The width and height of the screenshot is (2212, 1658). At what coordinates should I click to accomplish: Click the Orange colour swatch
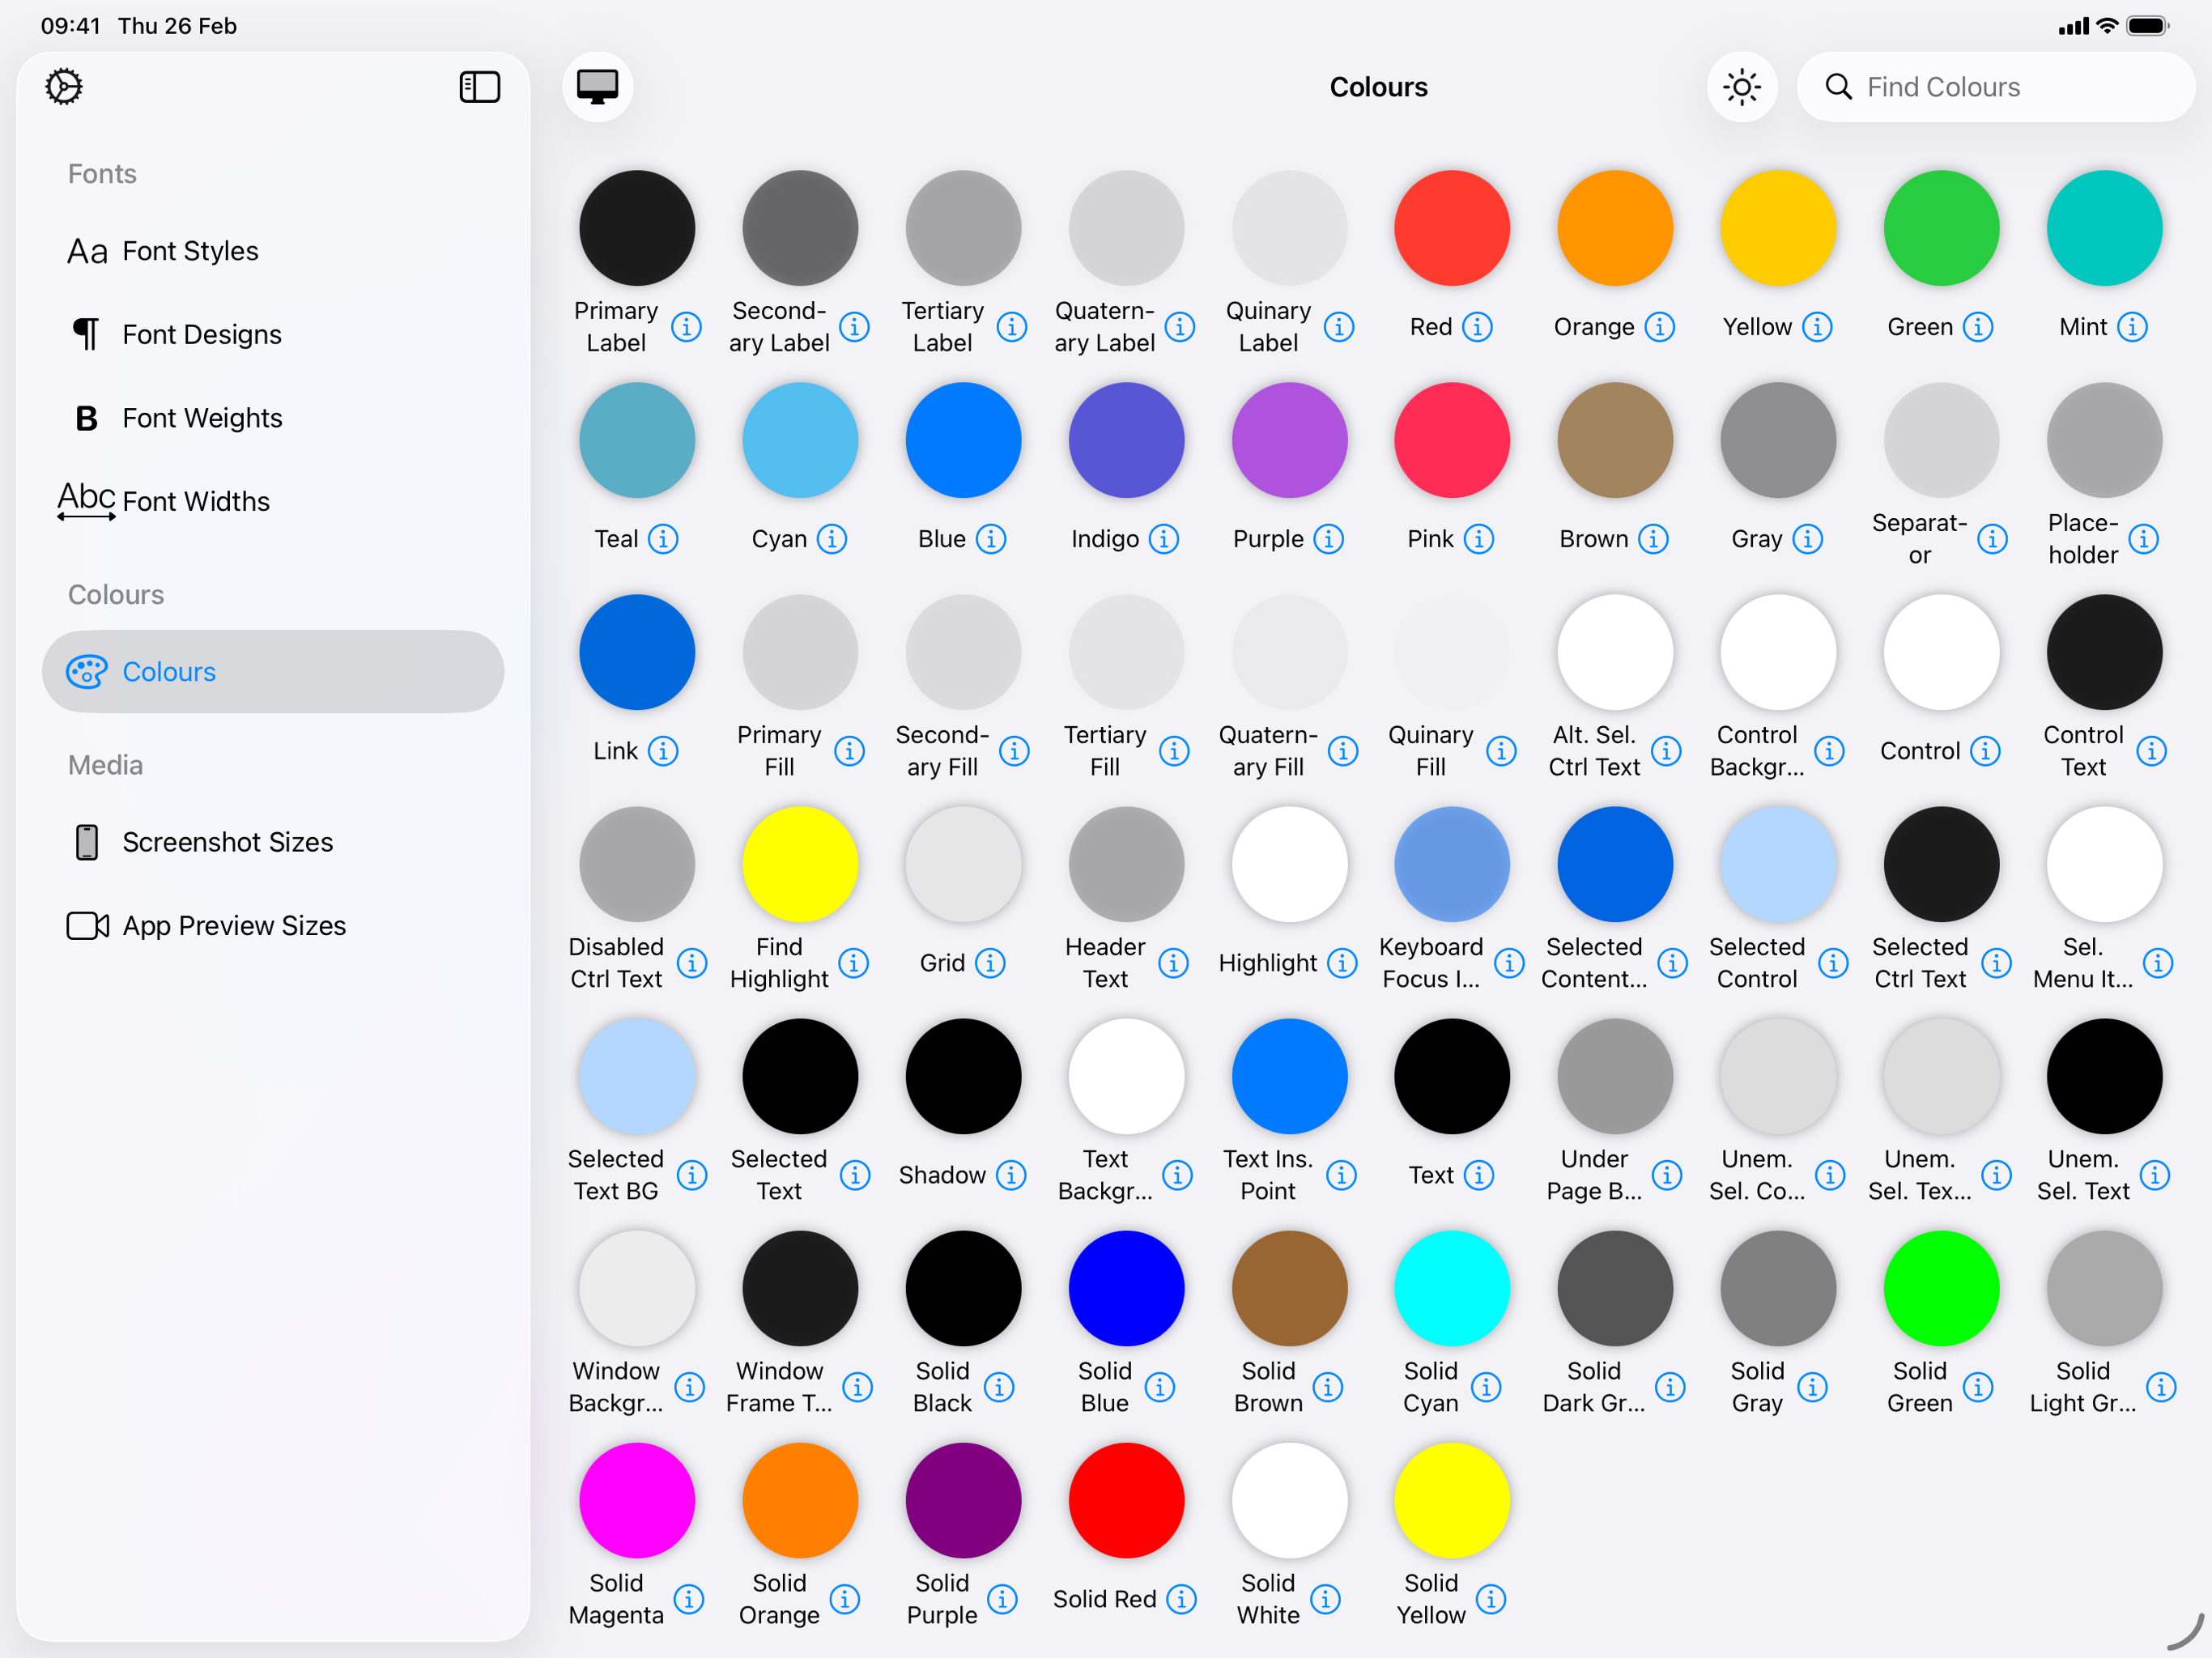(1614, 228)
